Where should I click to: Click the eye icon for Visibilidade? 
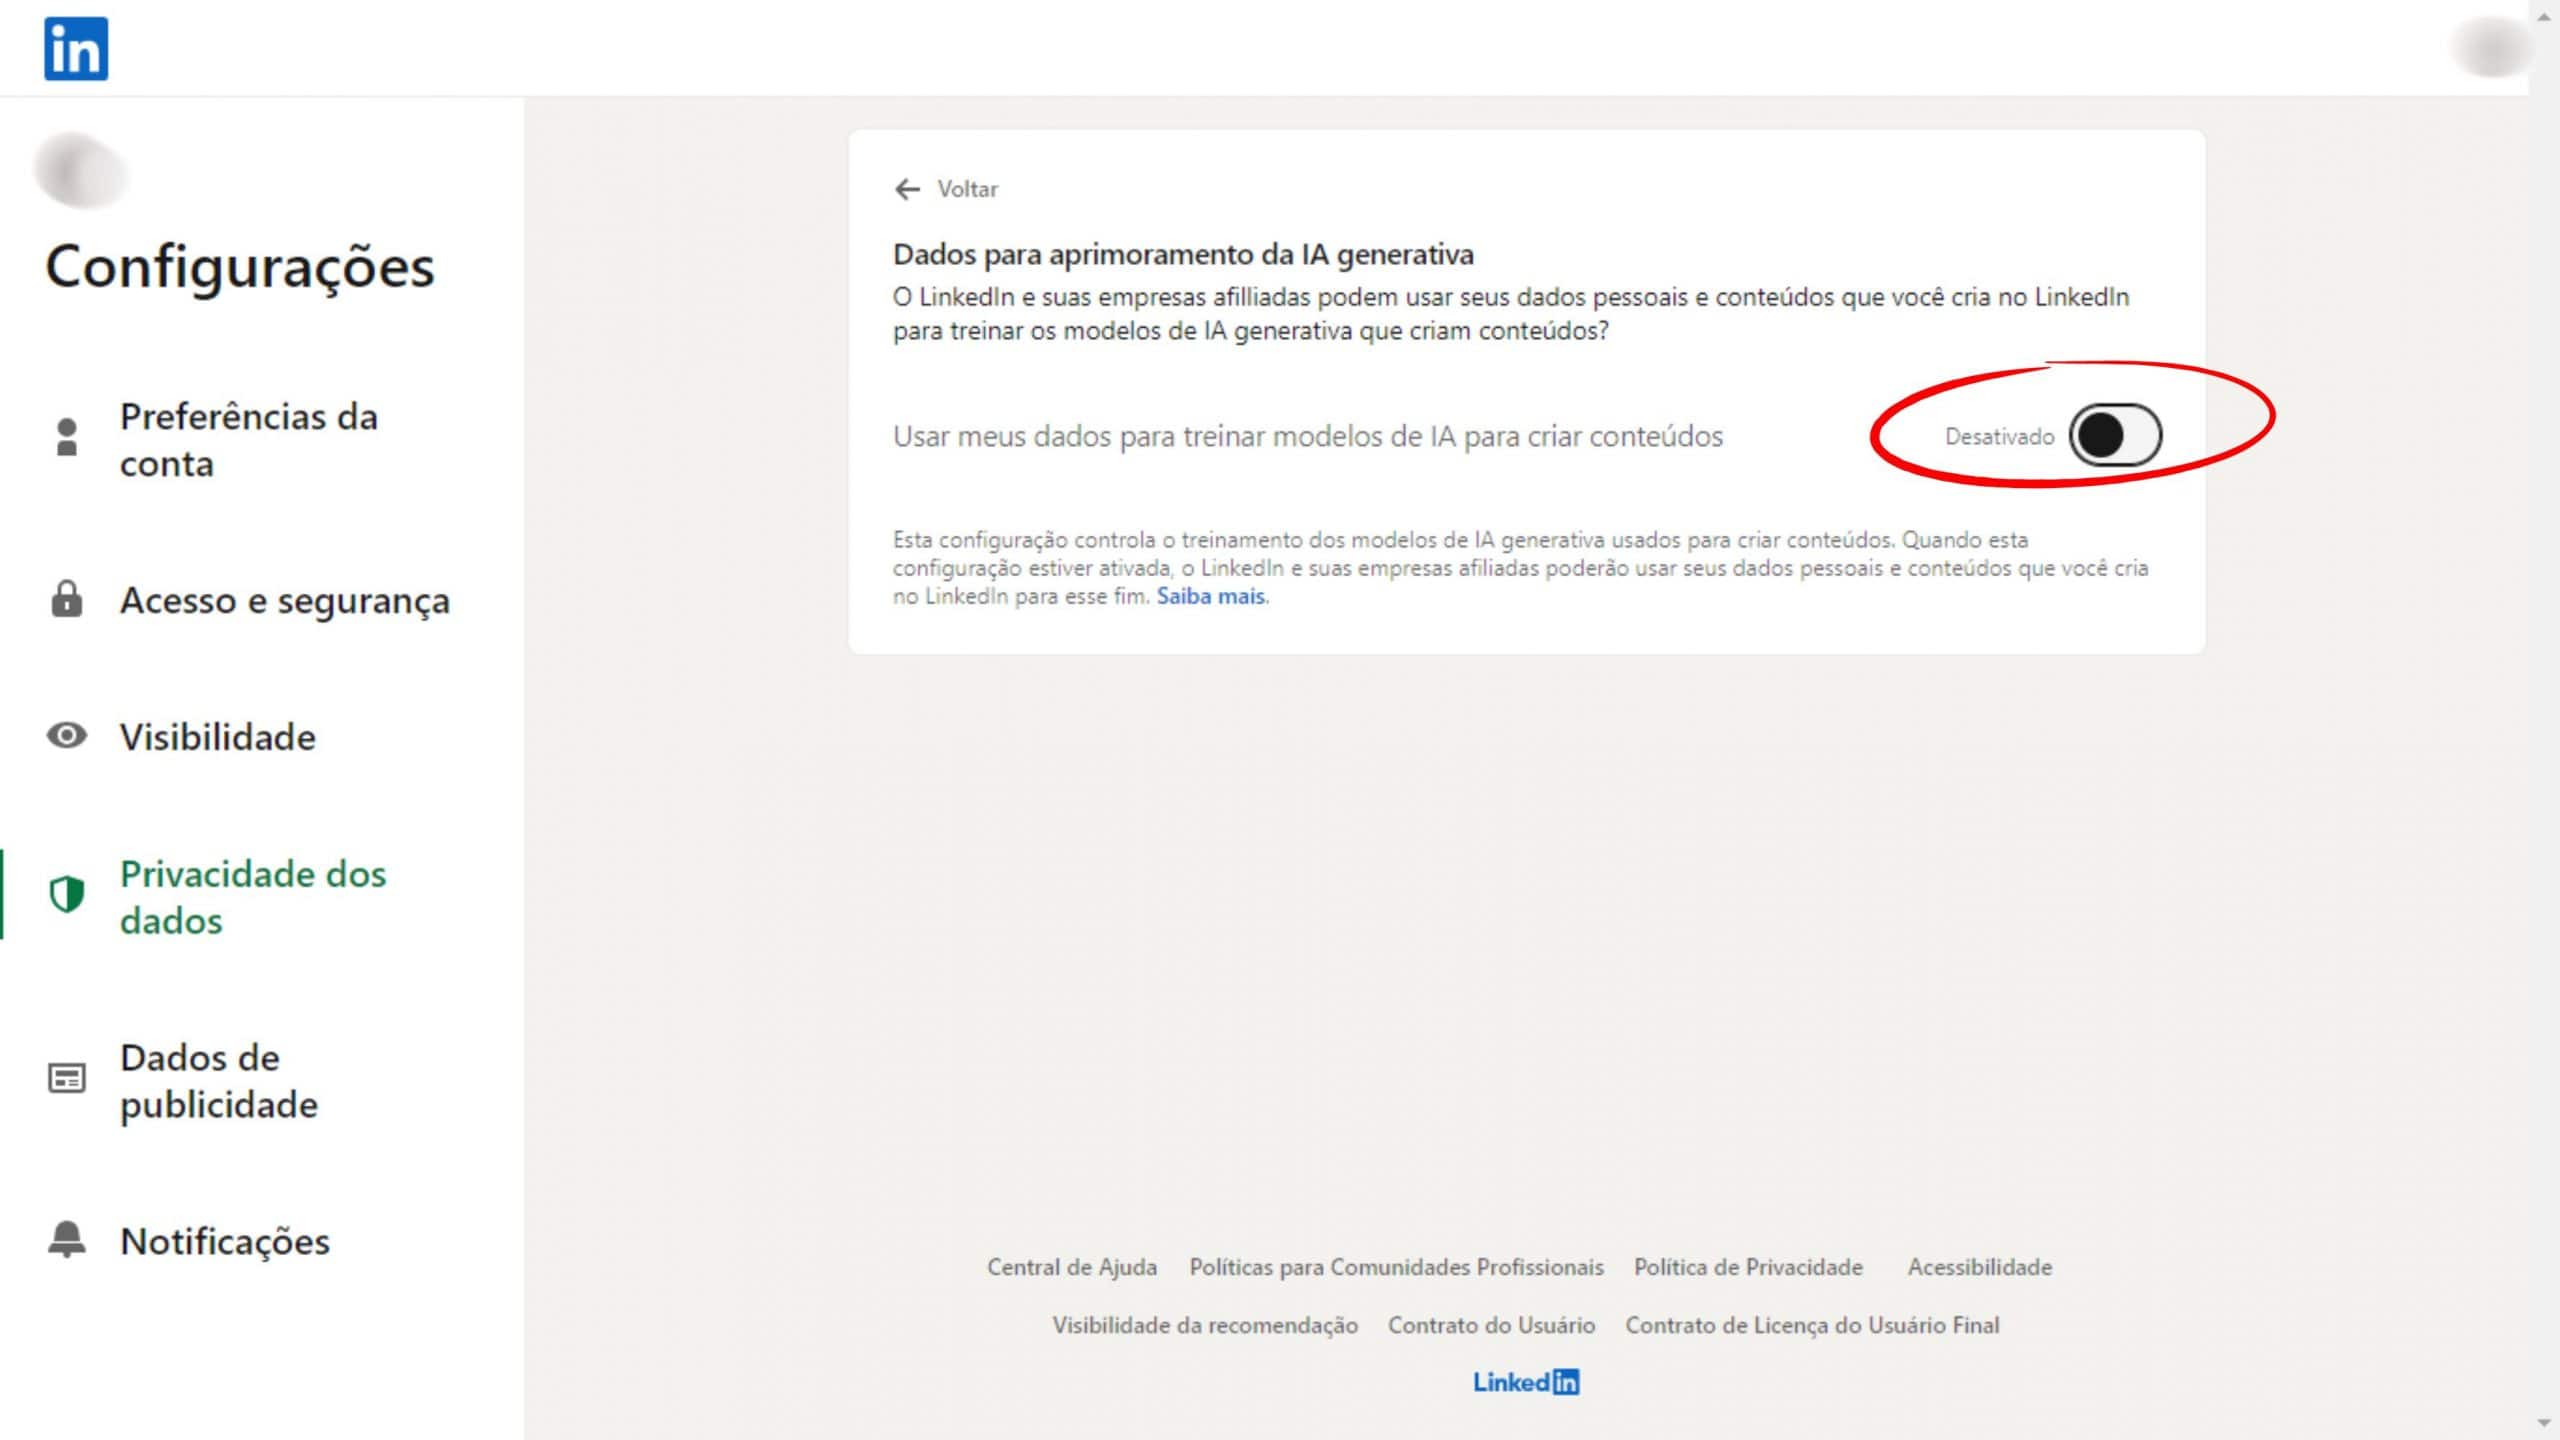[67, 736]
